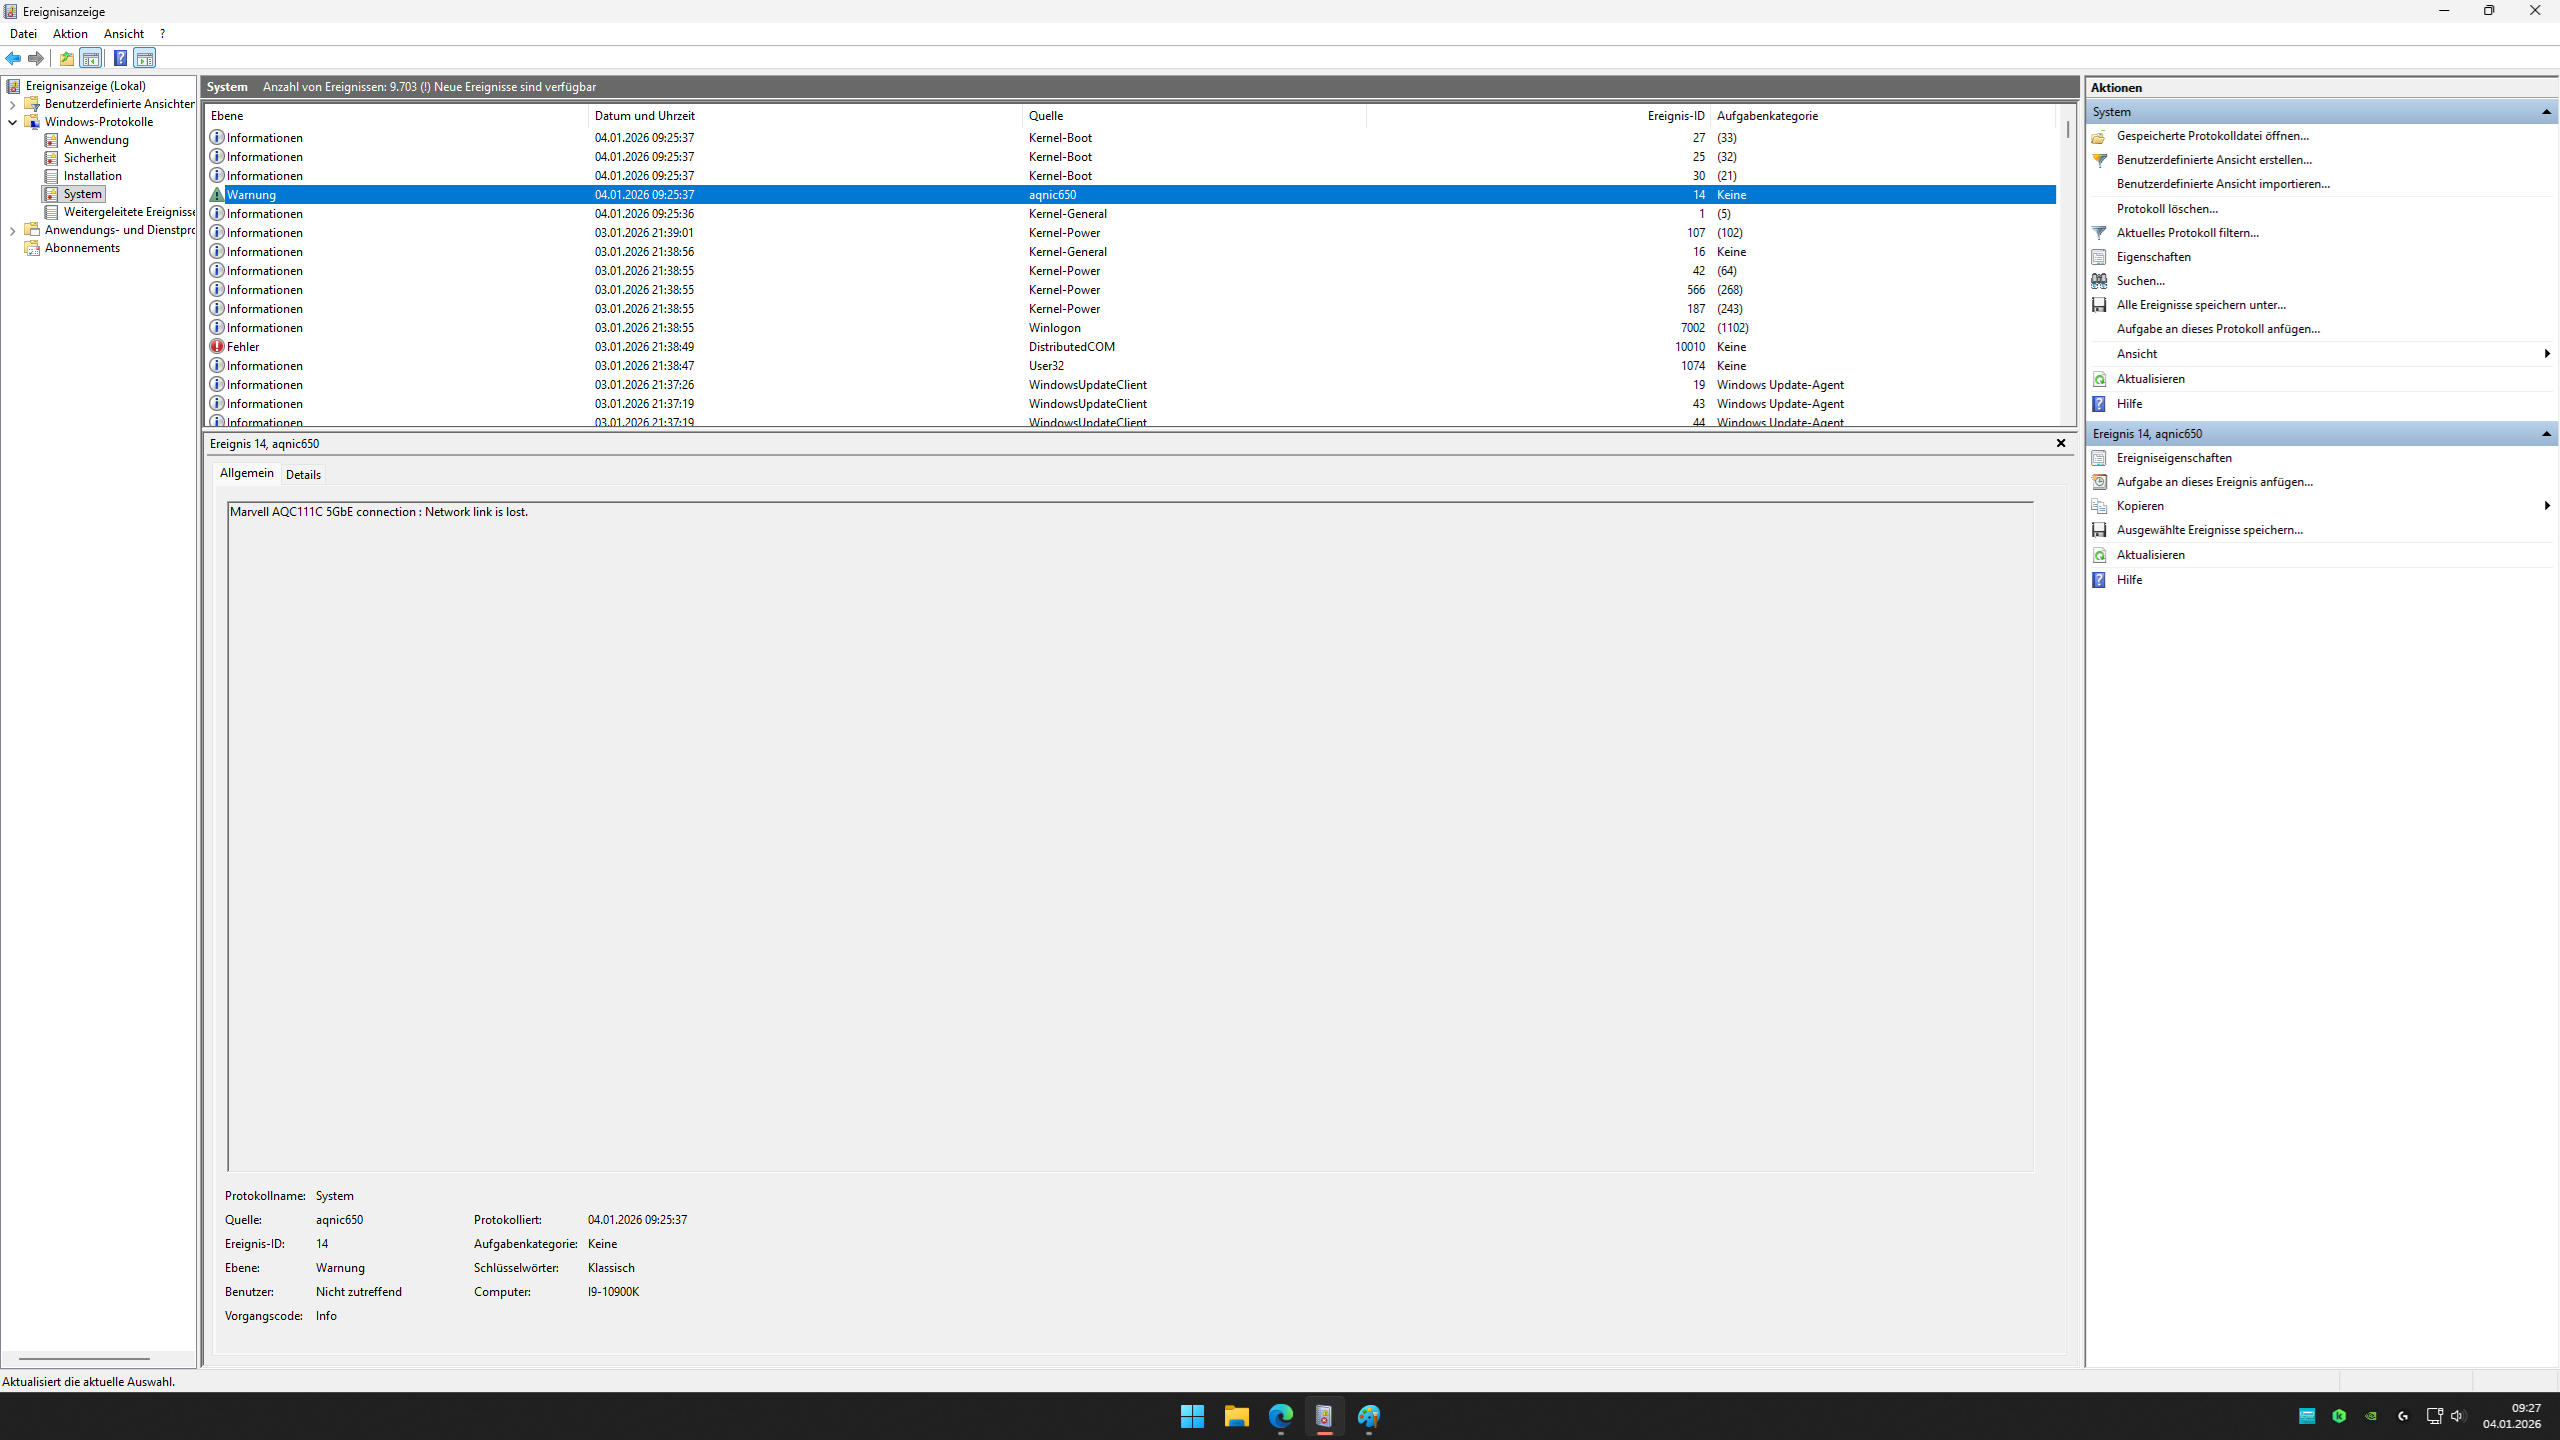The image size is (2560, 1440).
Task: Expand Benutzerdefinierte Ansichten tree node
Action: pyautogui.click(x=12, y=104)
